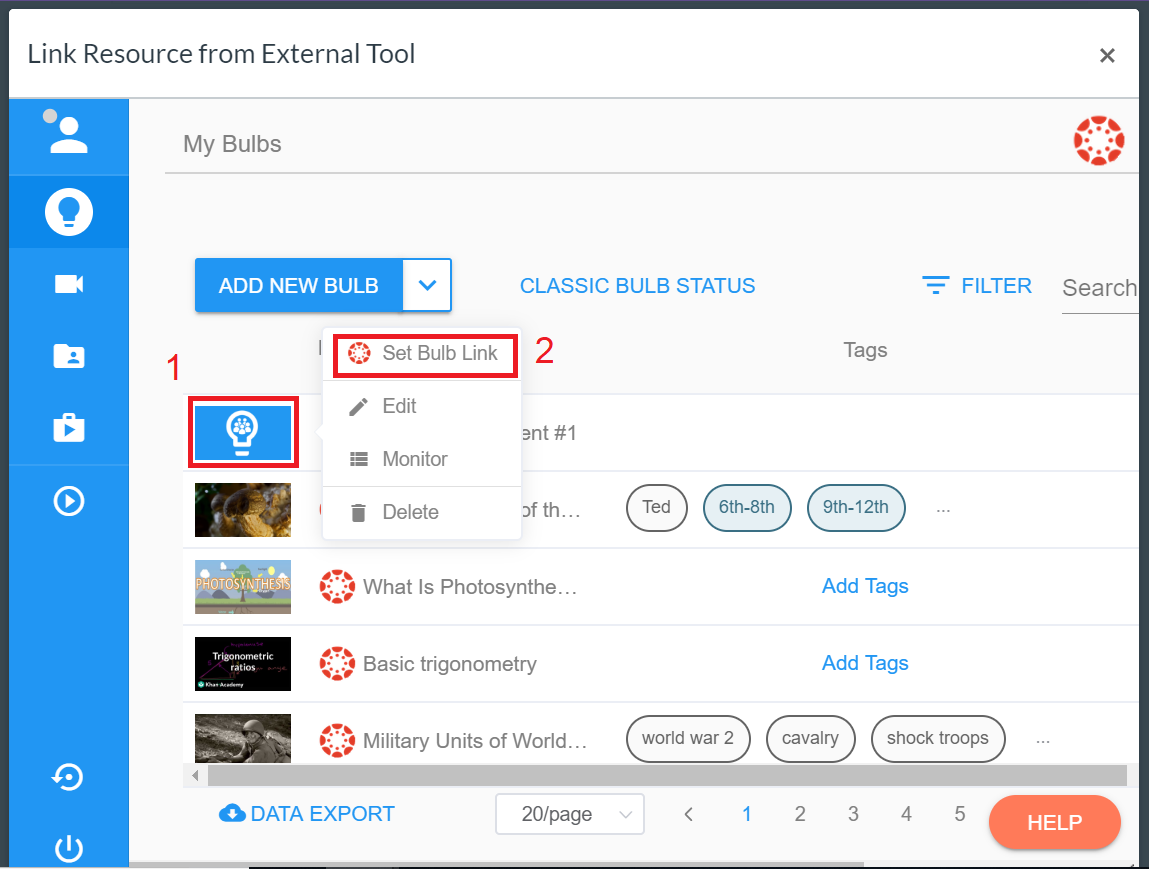Viewport: 1149px width, 869px height.
Task: Toggle the Ted tag filter
Action: [656, 508]
